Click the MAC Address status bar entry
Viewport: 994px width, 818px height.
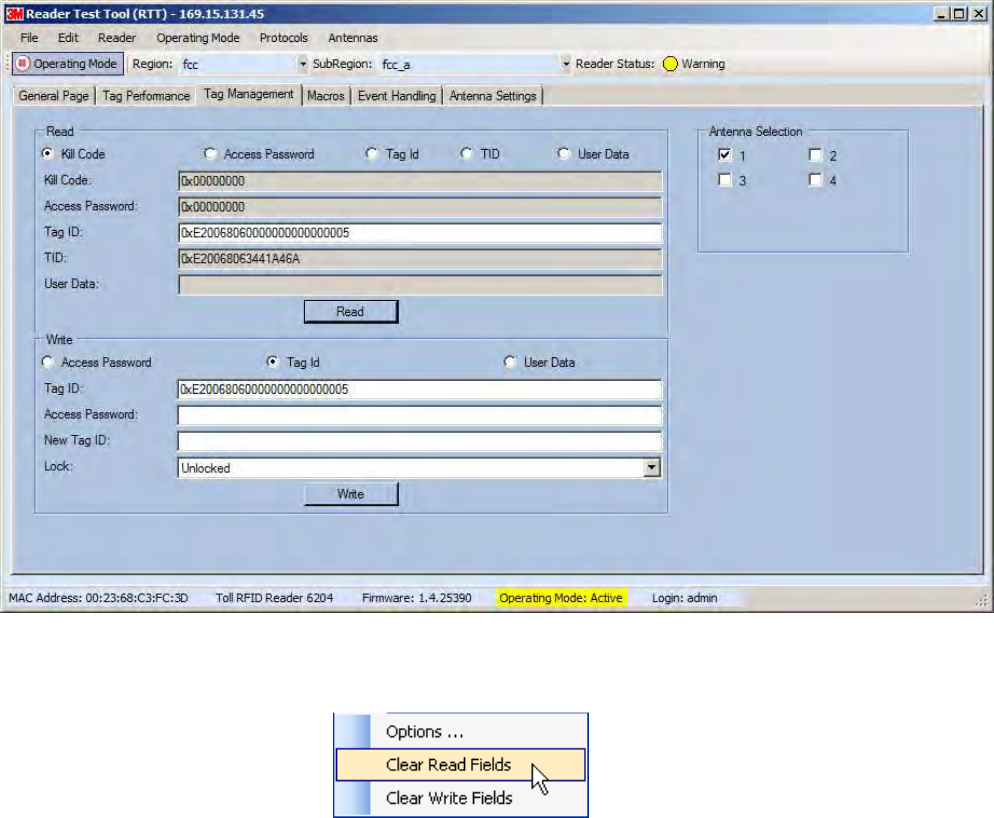pyautogui.click(x=98, y=598)
